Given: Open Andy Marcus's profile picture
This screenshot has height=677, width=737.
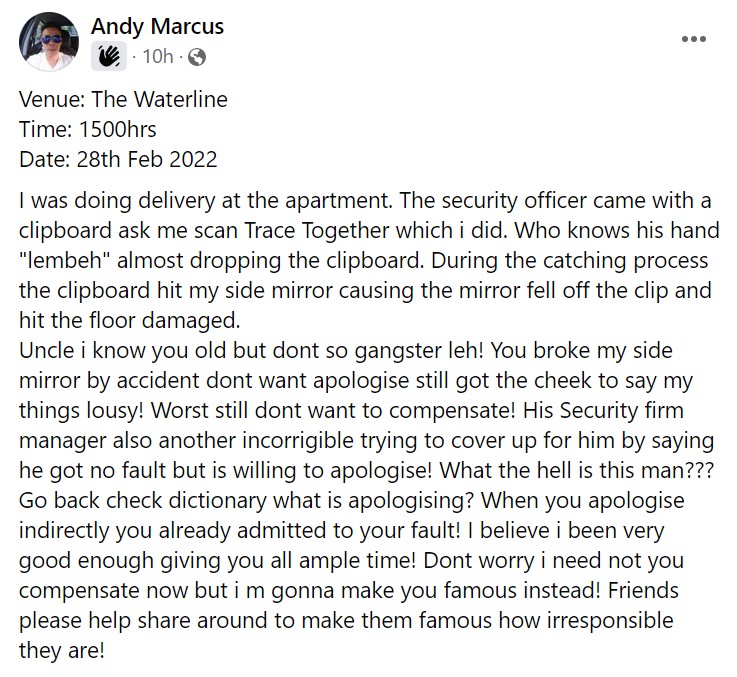Looking at the screenshot, I should click(49, 42).
